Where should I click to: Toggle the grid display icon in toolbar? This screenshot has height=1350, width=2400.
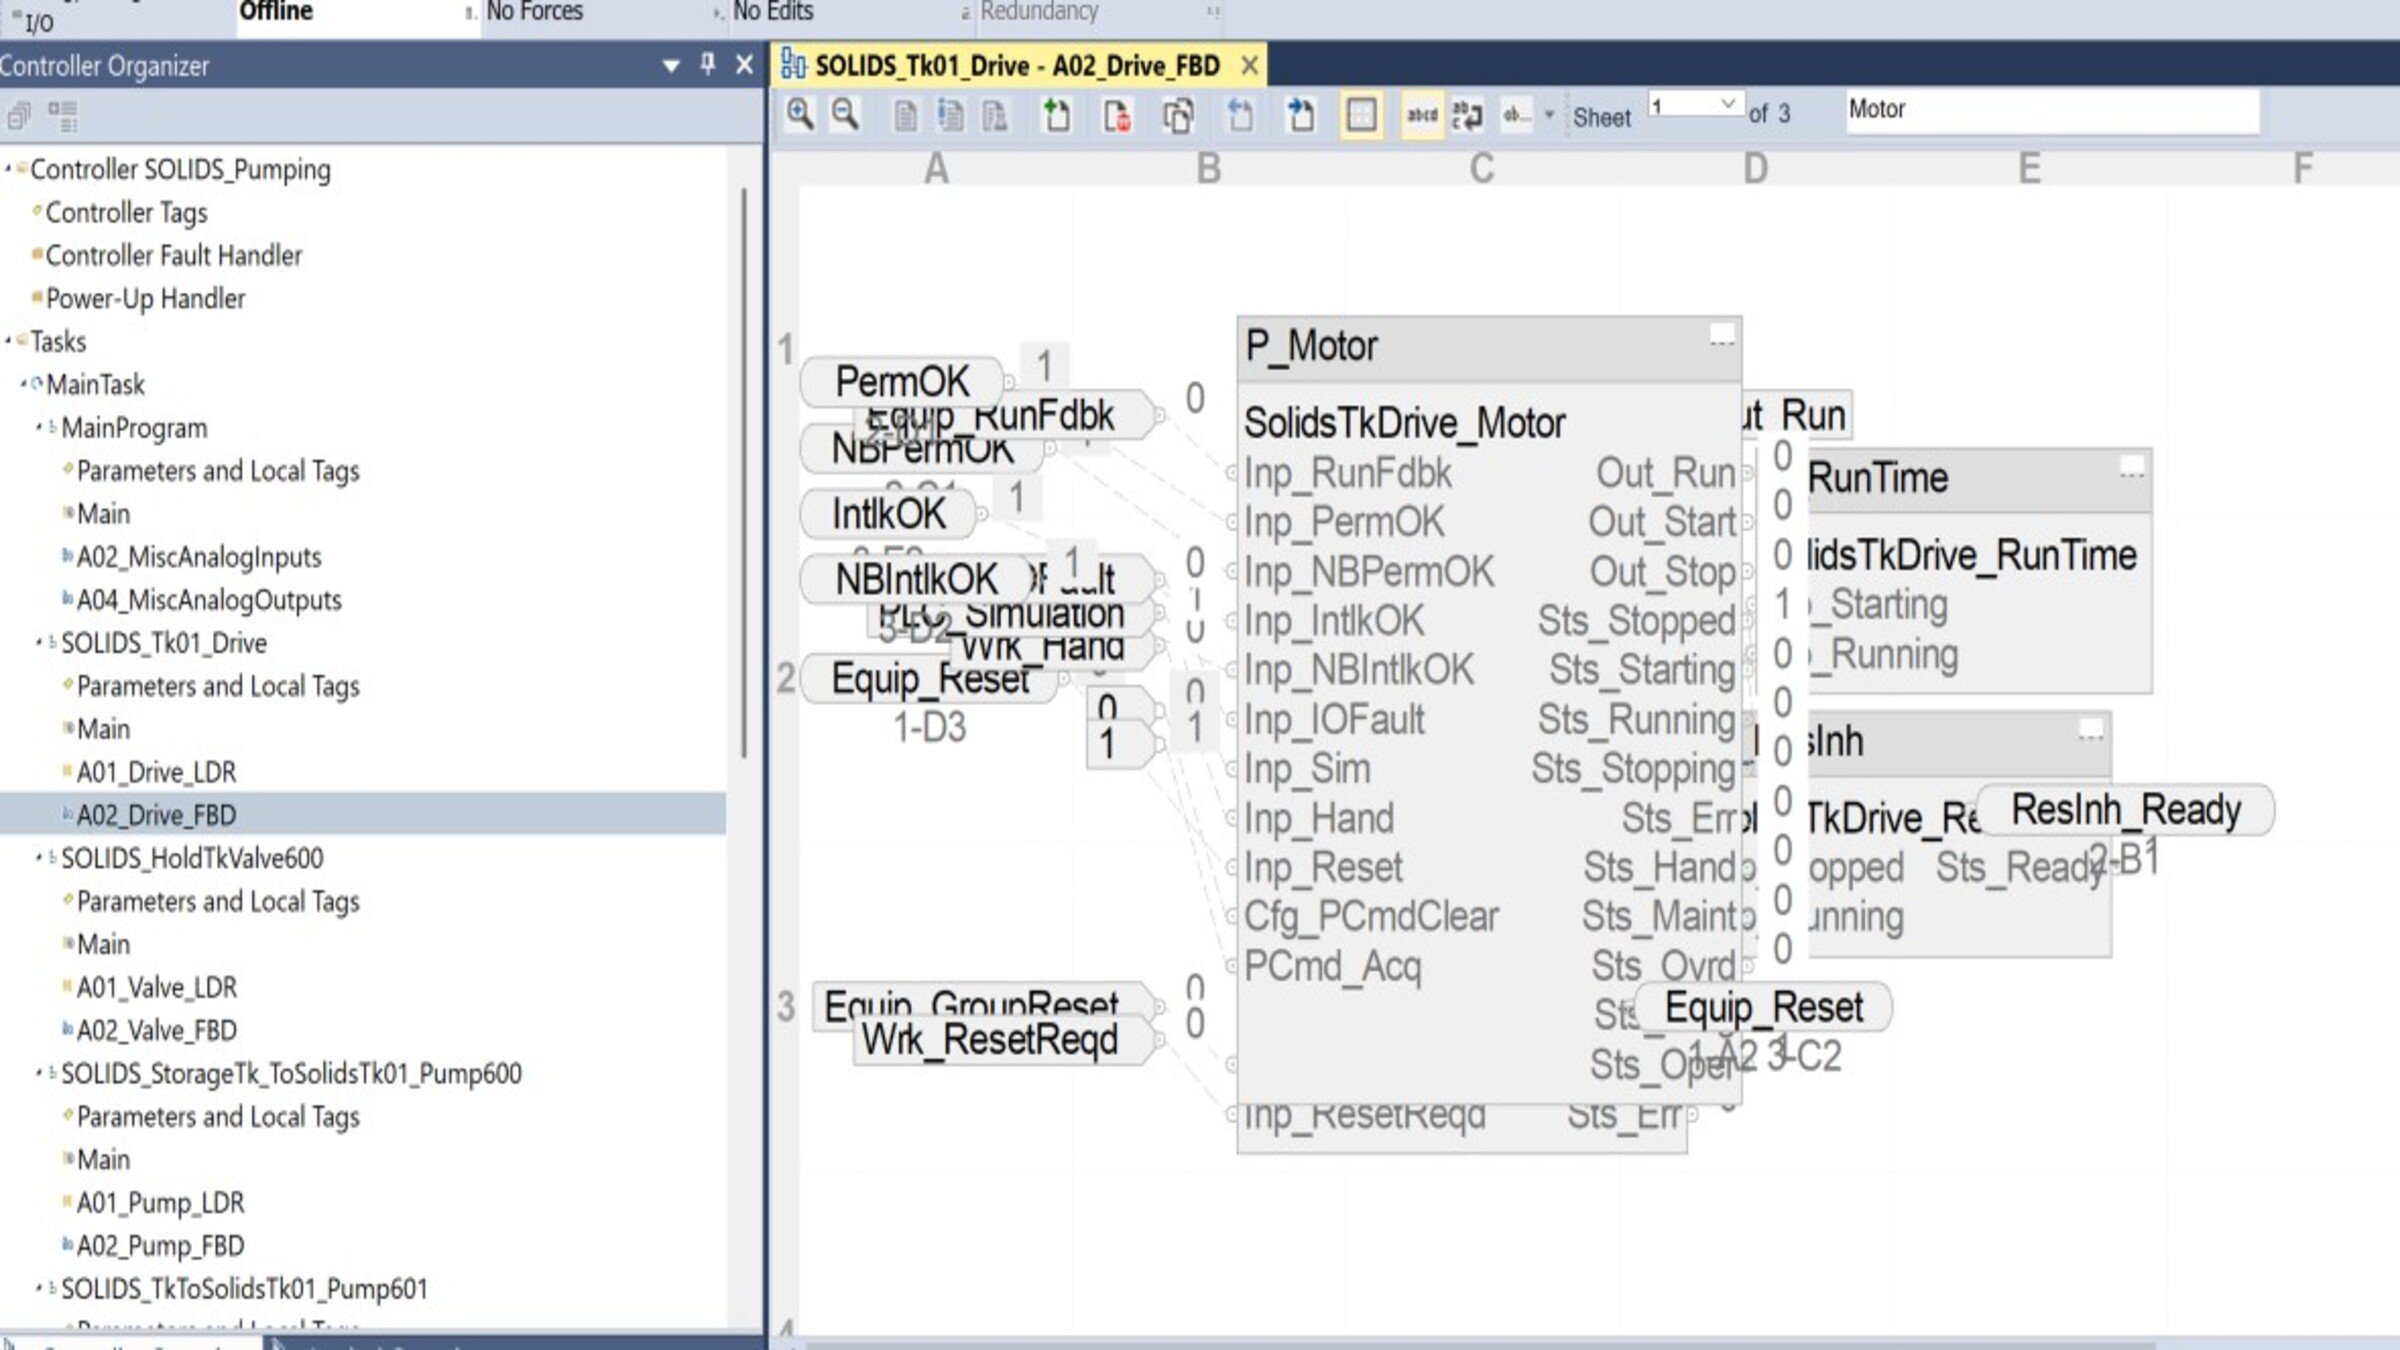tap(1361, 116)
